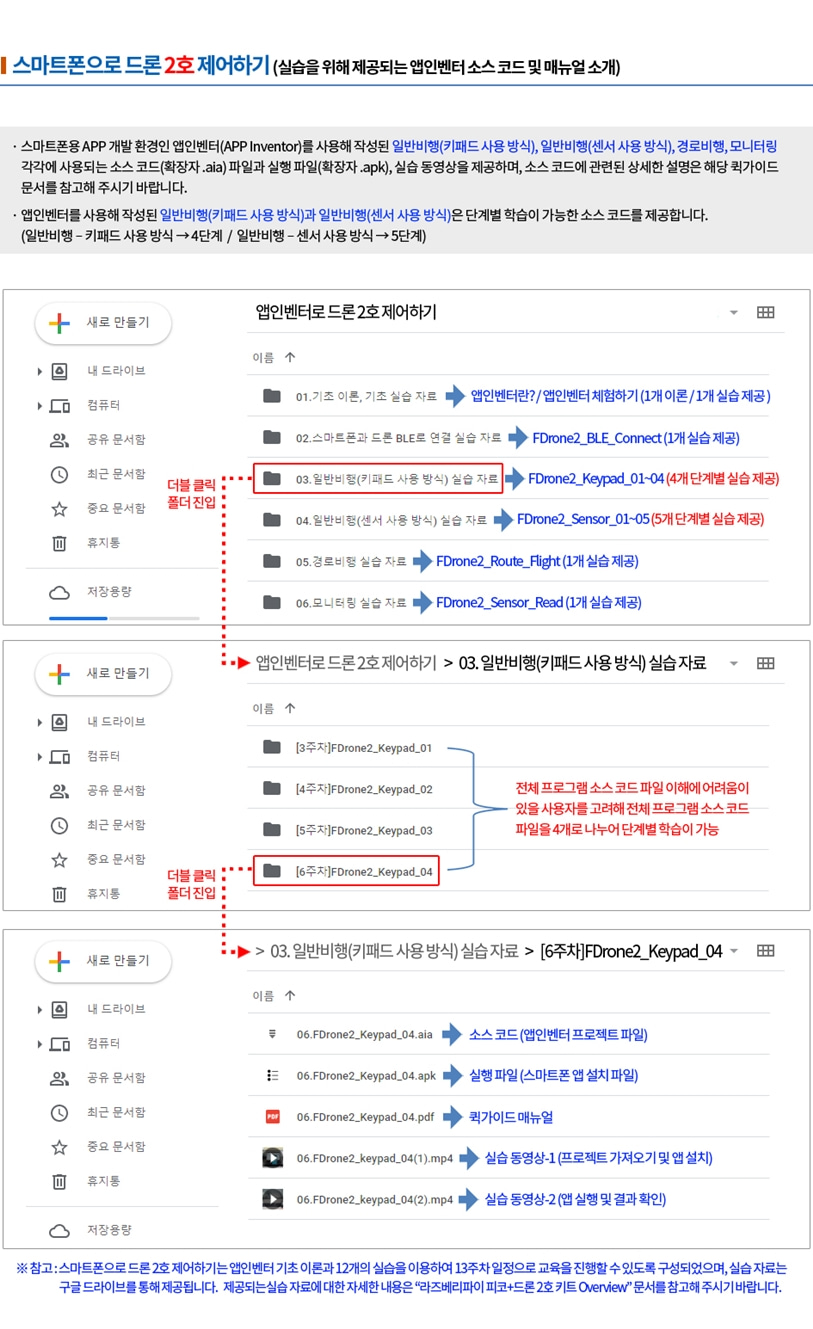Click 새로 만들기 button in bottom panel
813x1329 pixels.
[103, 961]
